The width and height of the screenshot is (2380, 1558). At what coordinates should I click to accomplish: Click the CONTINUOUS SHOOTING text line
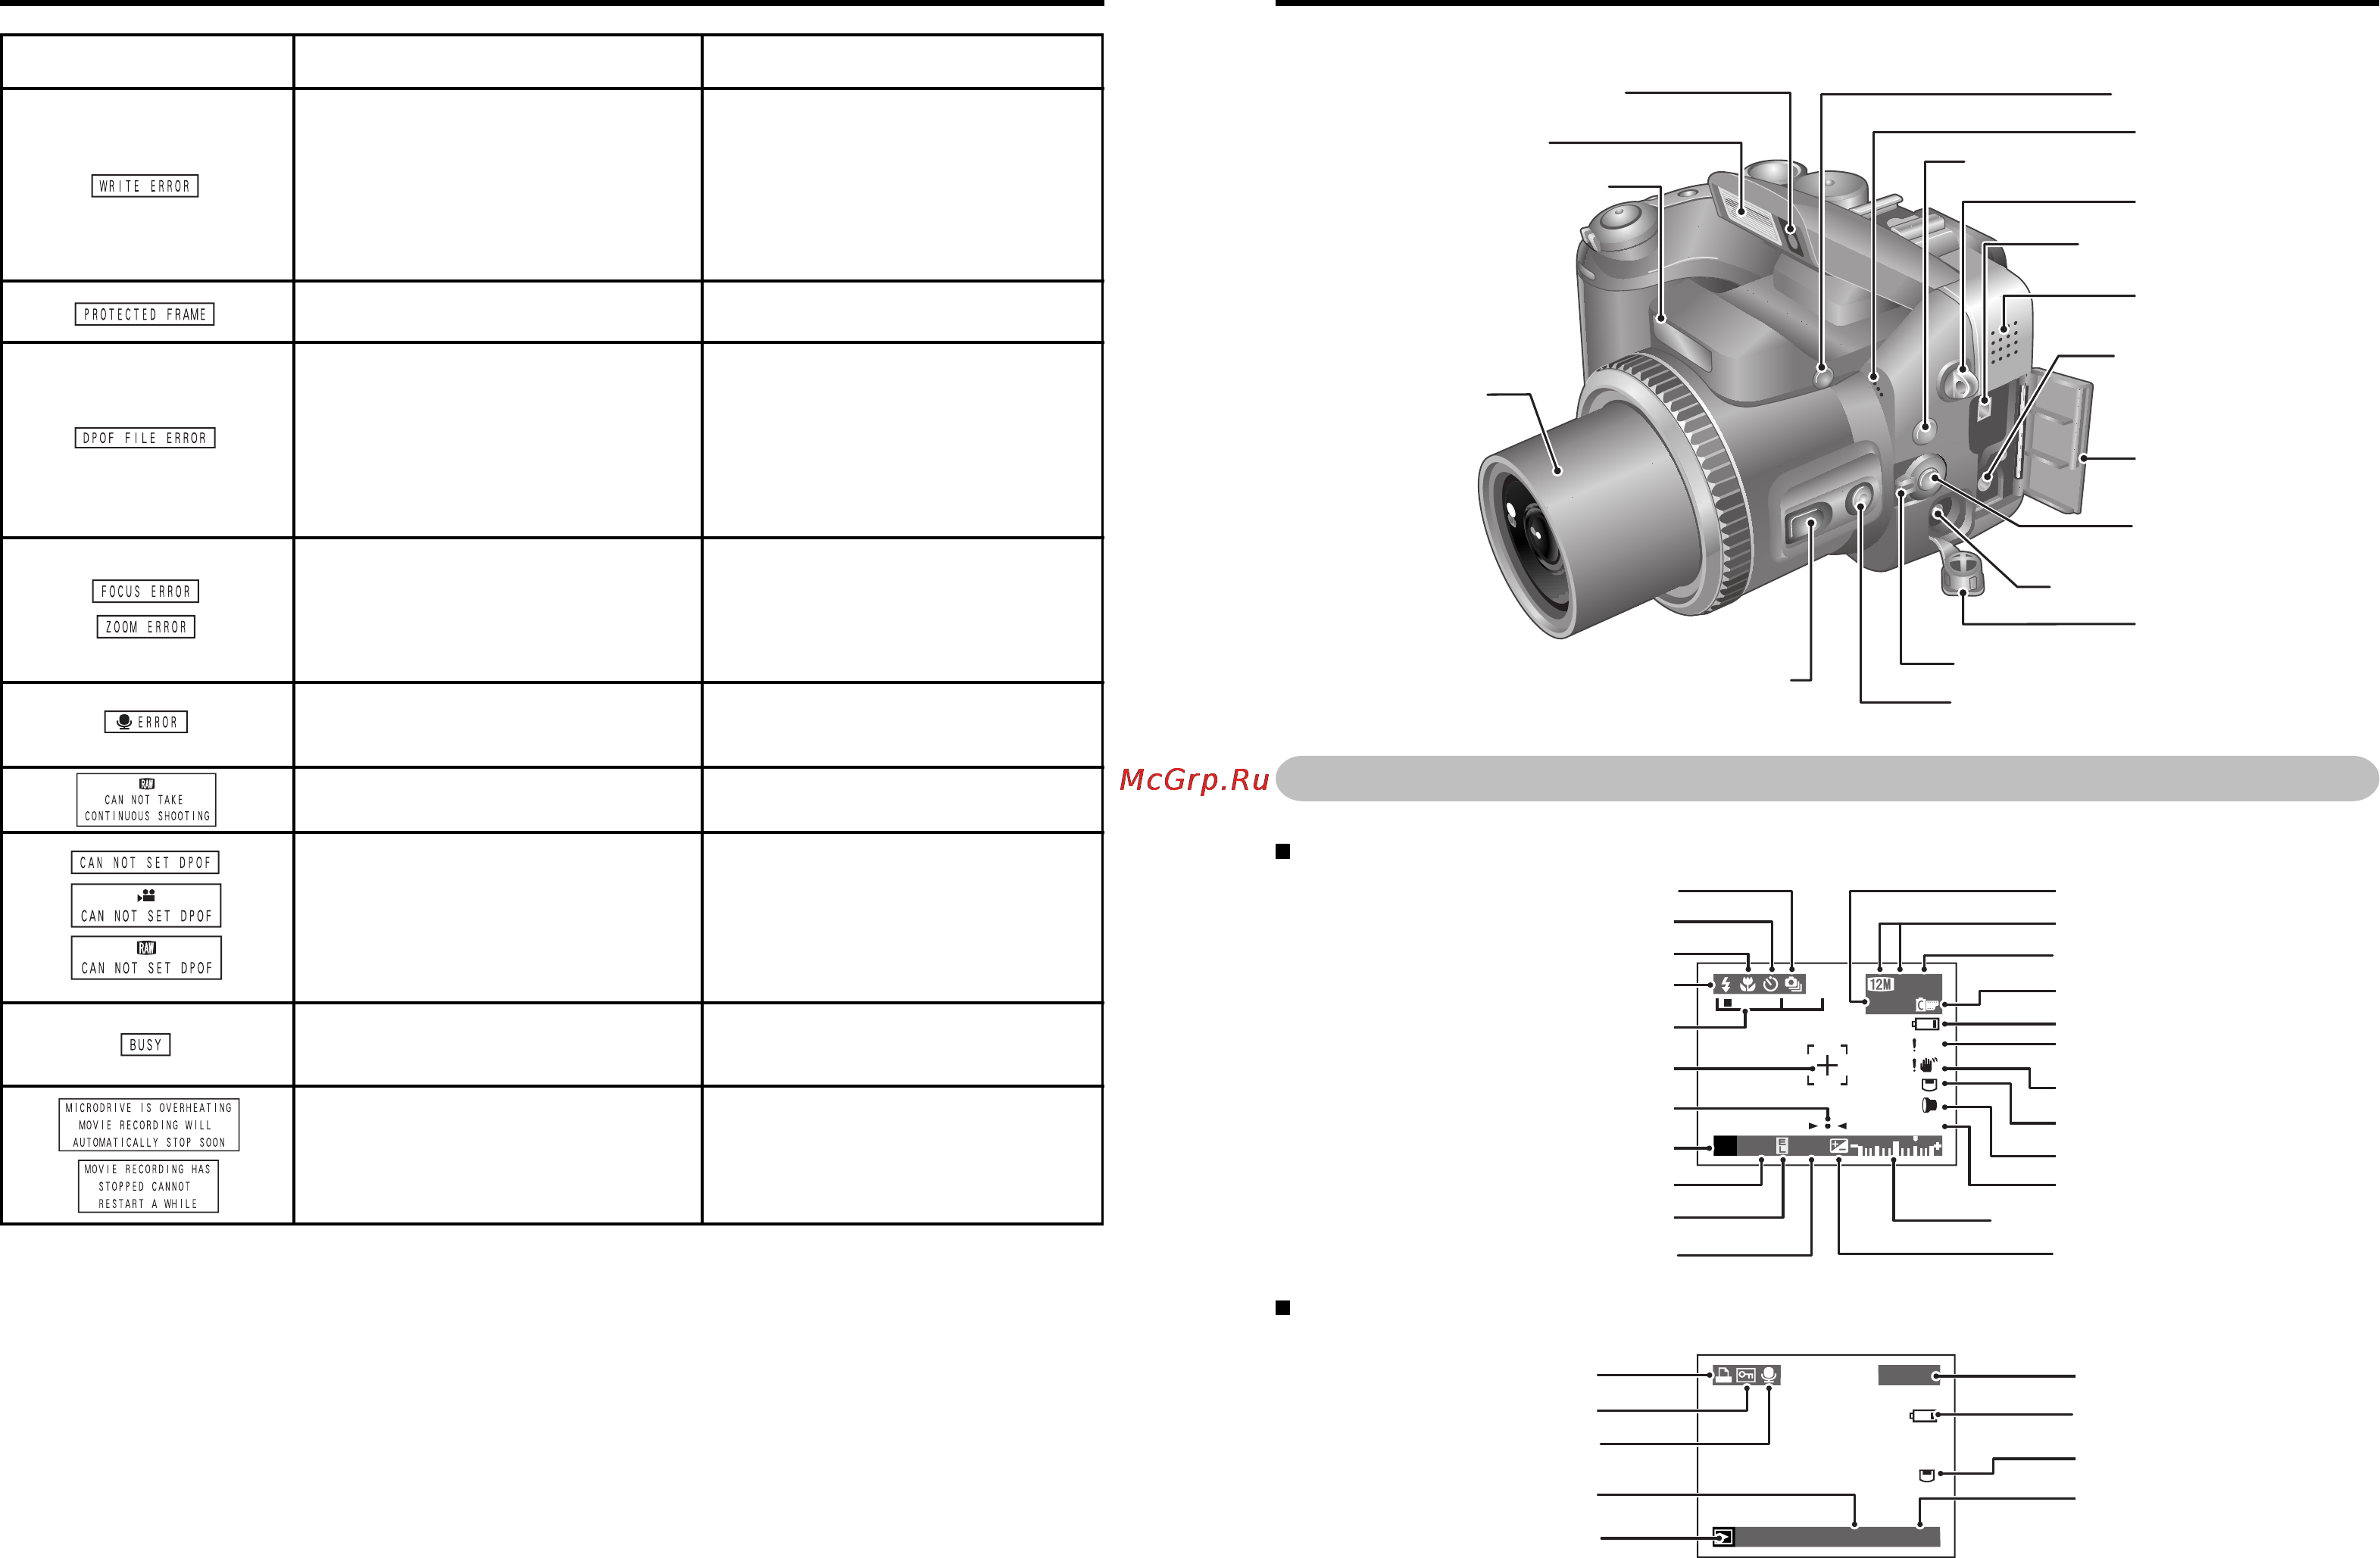[147, 816]
